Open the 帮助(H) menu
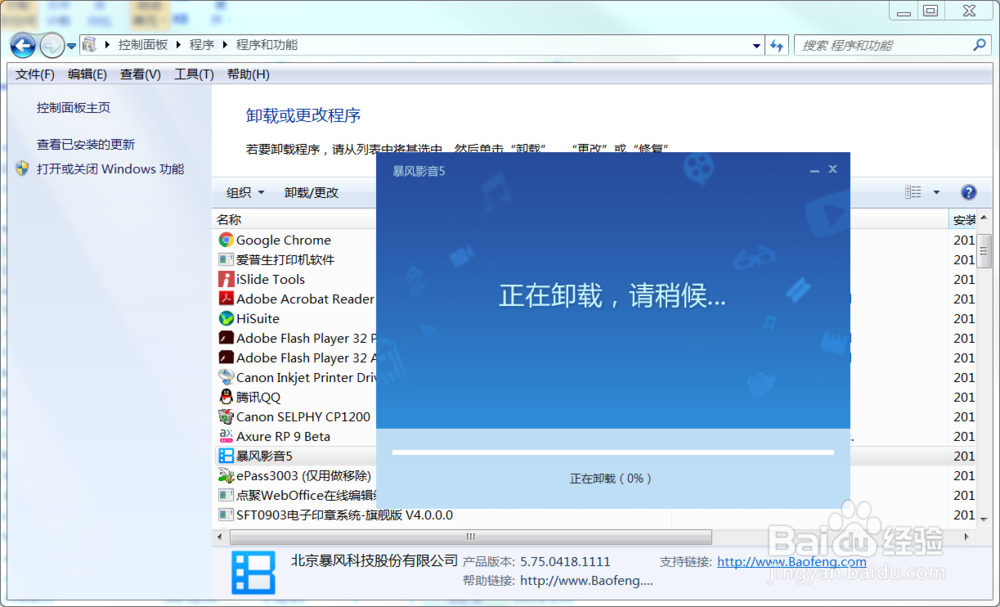 (248, 74)
